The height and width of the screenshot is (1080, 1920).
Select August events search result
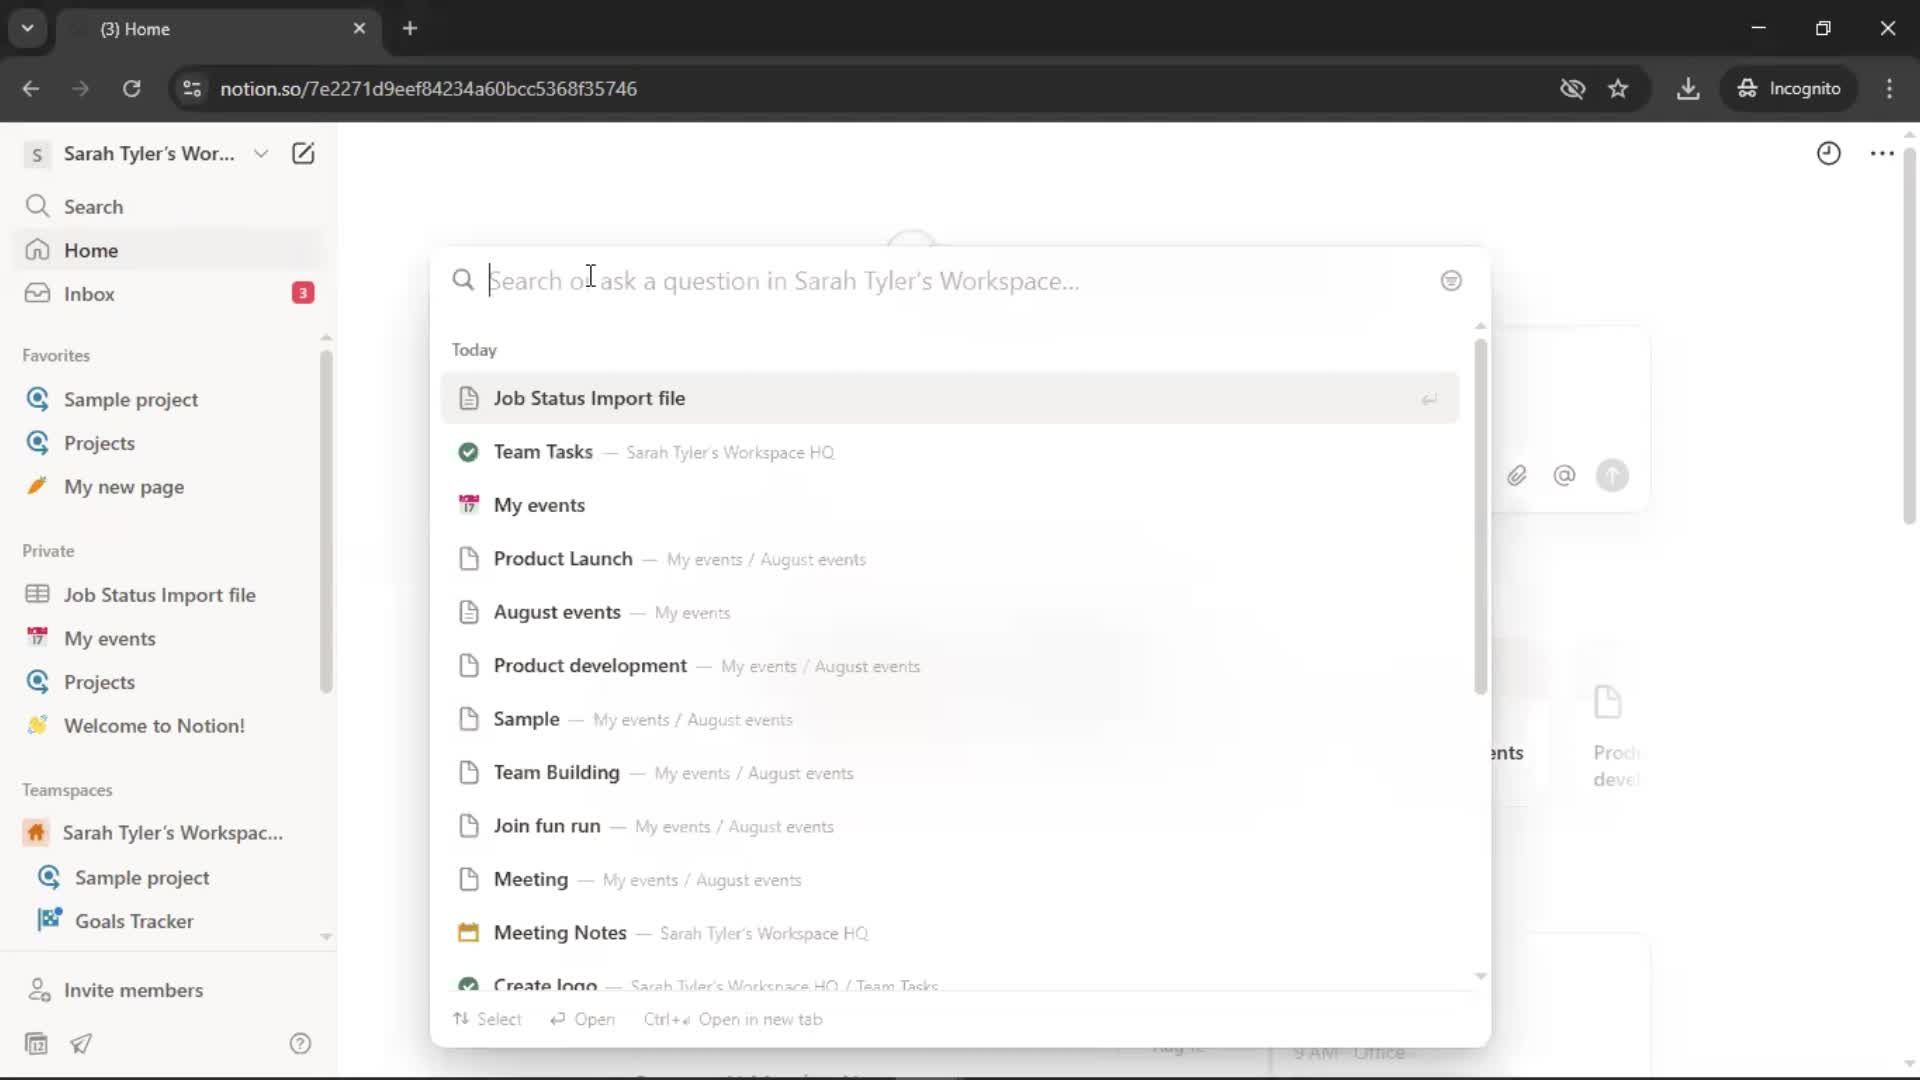(x=950, y=612)
